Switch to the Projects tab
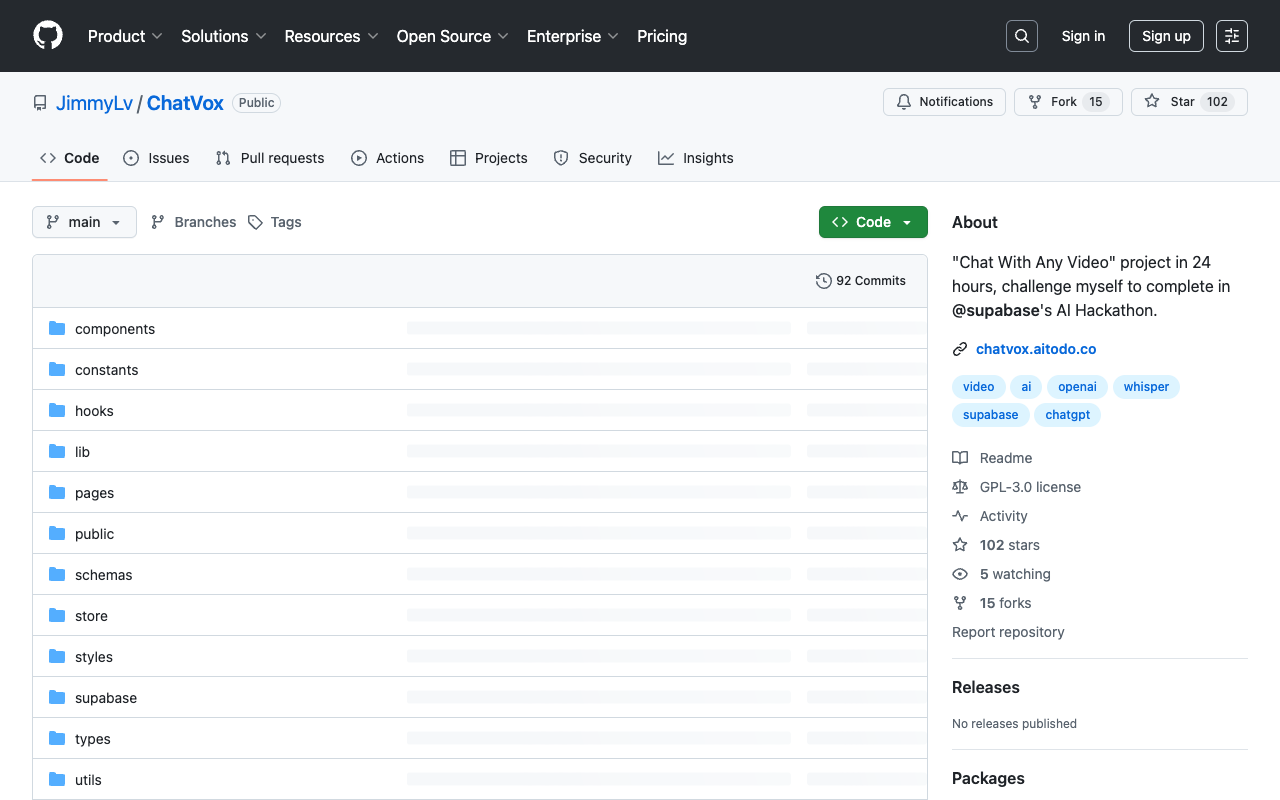Viewport: 1280px width, 800px height. [489, 158]
